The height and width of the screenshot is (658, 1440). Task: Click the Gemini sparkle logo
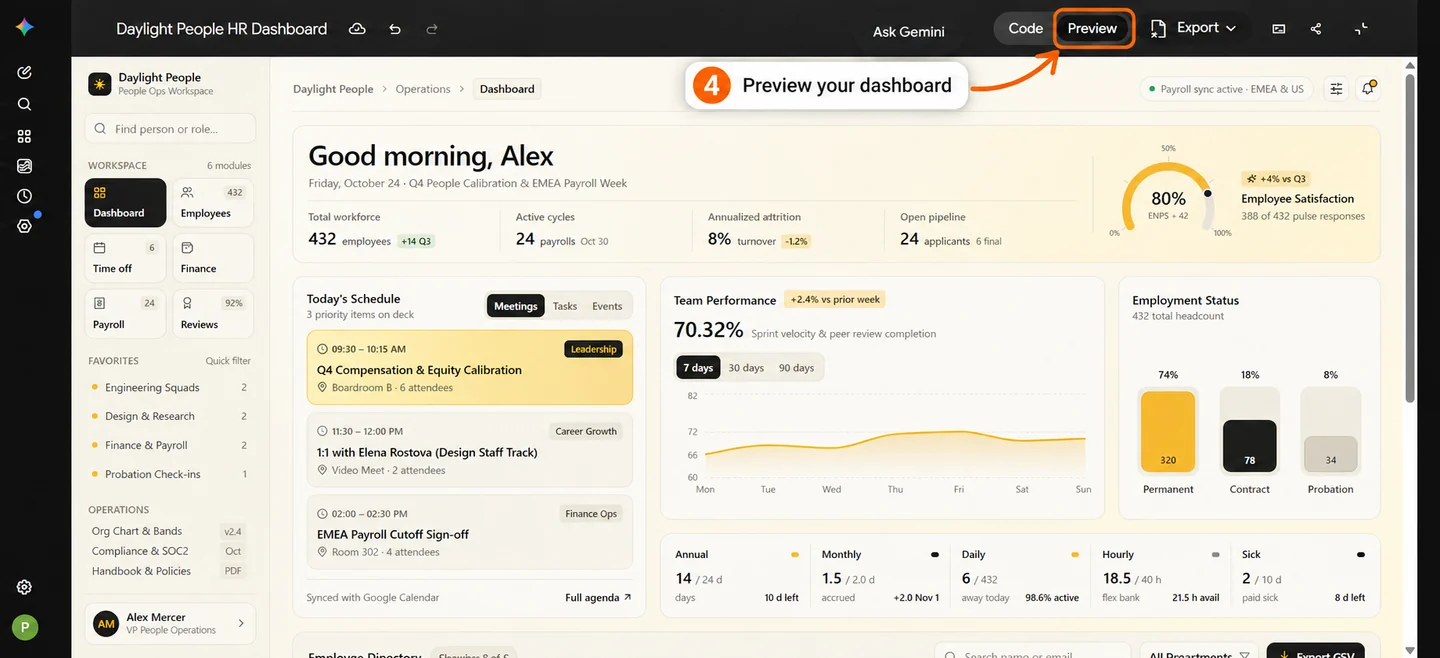point(24,28)
